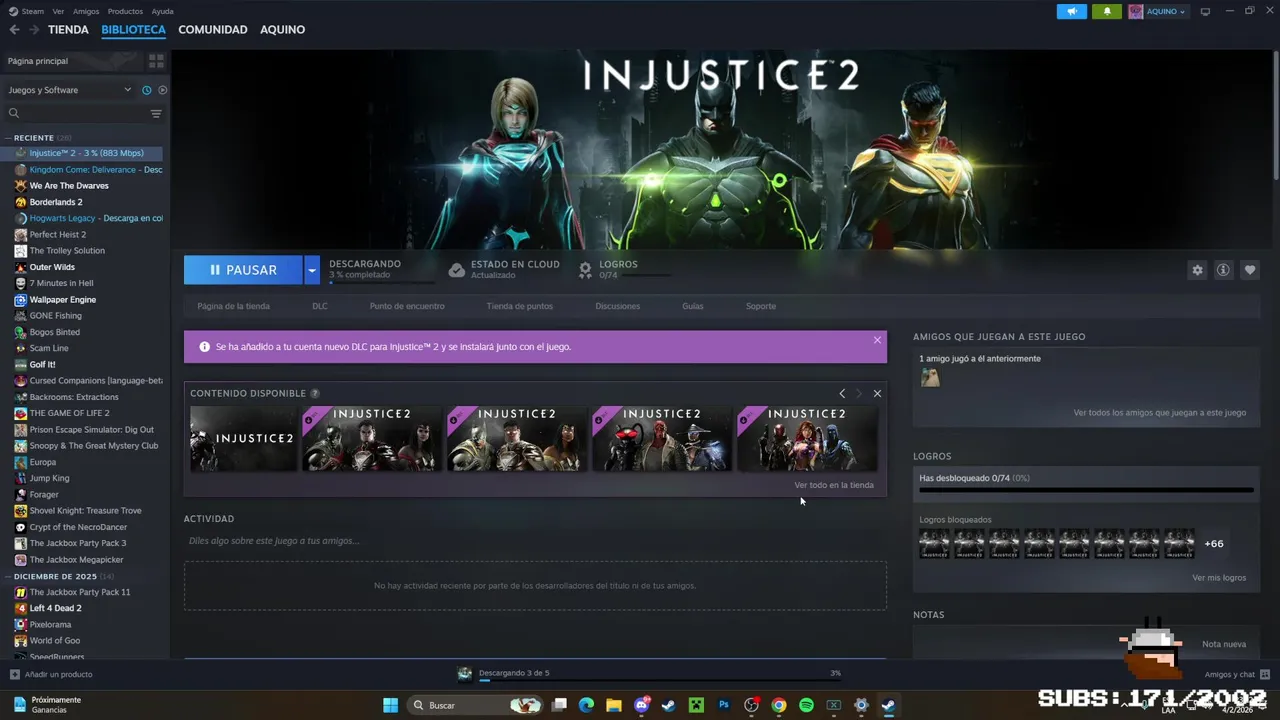Select Wallpaper Engine in library list
1280x720 pixels.
(63, 300)
